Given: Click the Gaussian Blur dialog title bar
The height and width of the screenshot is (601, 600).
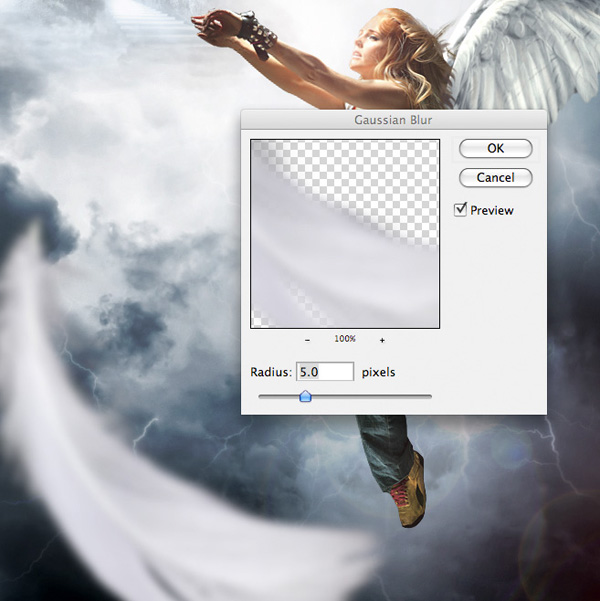Looking at the screenshot, I should (x=394, y=119).
